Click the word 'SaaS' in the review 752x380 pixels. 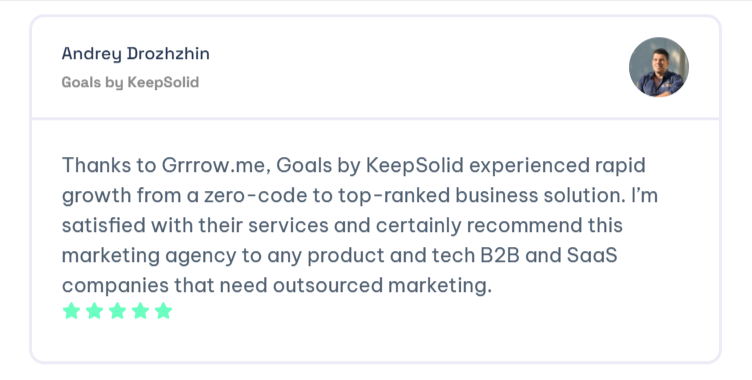coord(592,255)
